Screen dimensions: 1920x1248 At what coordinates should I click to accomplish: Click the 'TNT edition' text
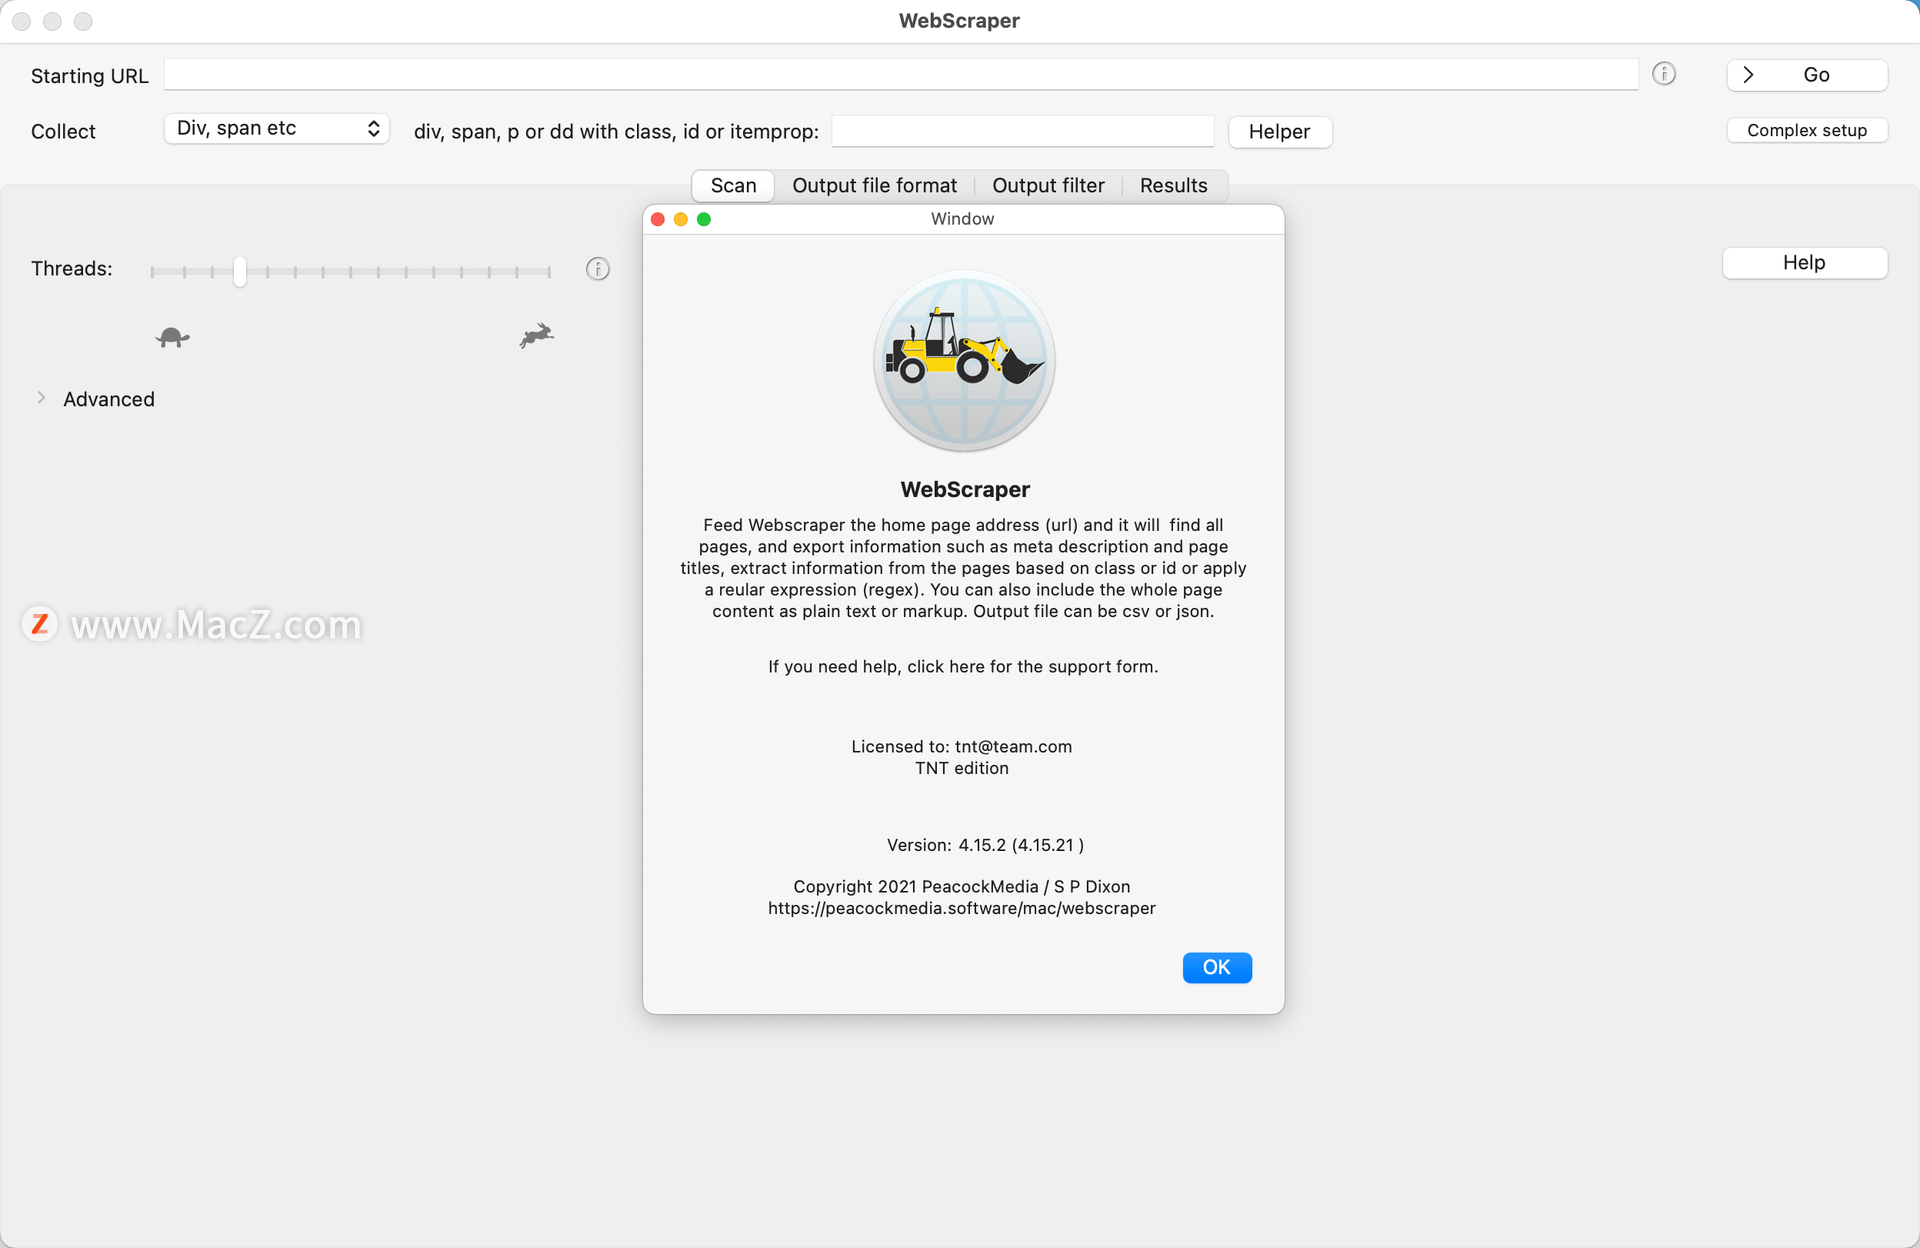click(x=961, y=769)
